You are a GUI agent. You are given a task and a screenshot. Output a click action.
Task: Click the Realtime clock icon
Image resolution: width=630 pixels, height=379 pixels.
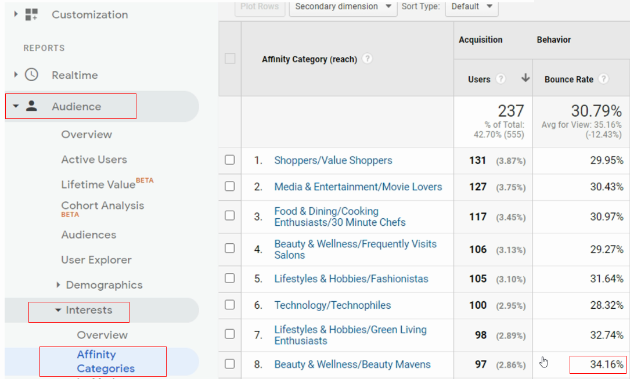pyautogui.click(x=31, y=75)
